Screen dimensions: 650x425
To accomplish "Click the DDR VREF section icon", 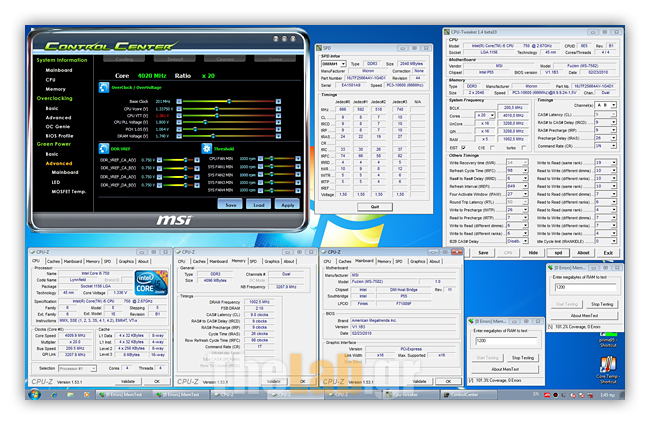I will (102, 148).
